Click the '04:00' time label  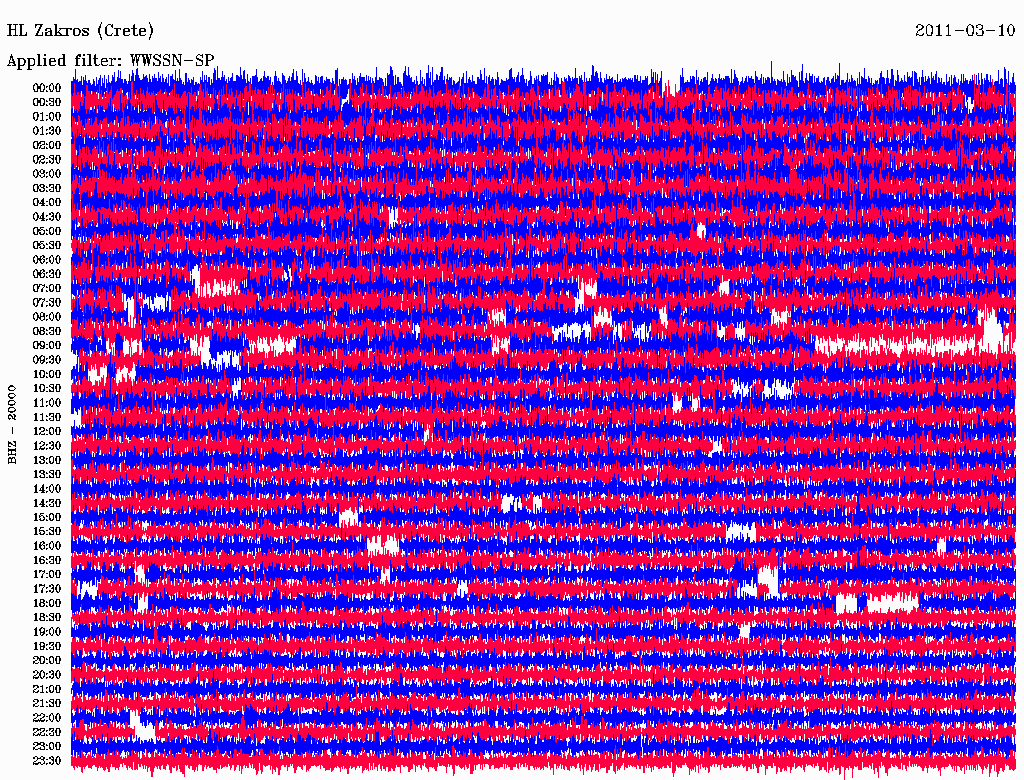coord(47,203)
